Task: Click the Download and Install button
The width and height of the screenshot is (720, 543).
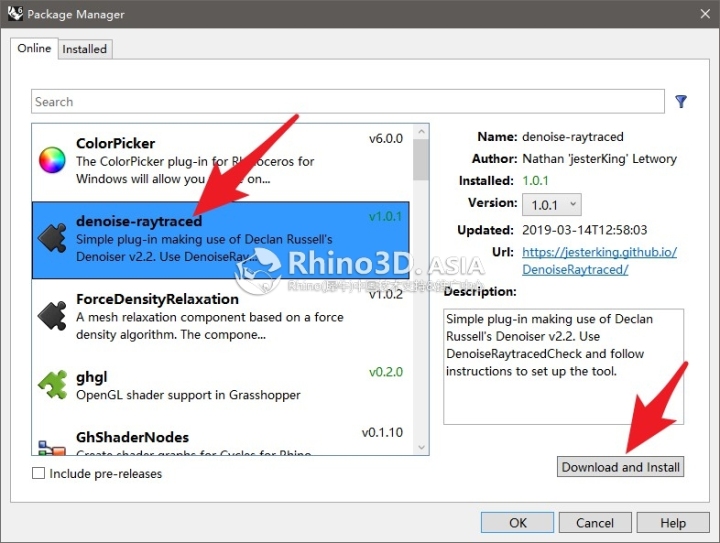Action: click(620, 467)
